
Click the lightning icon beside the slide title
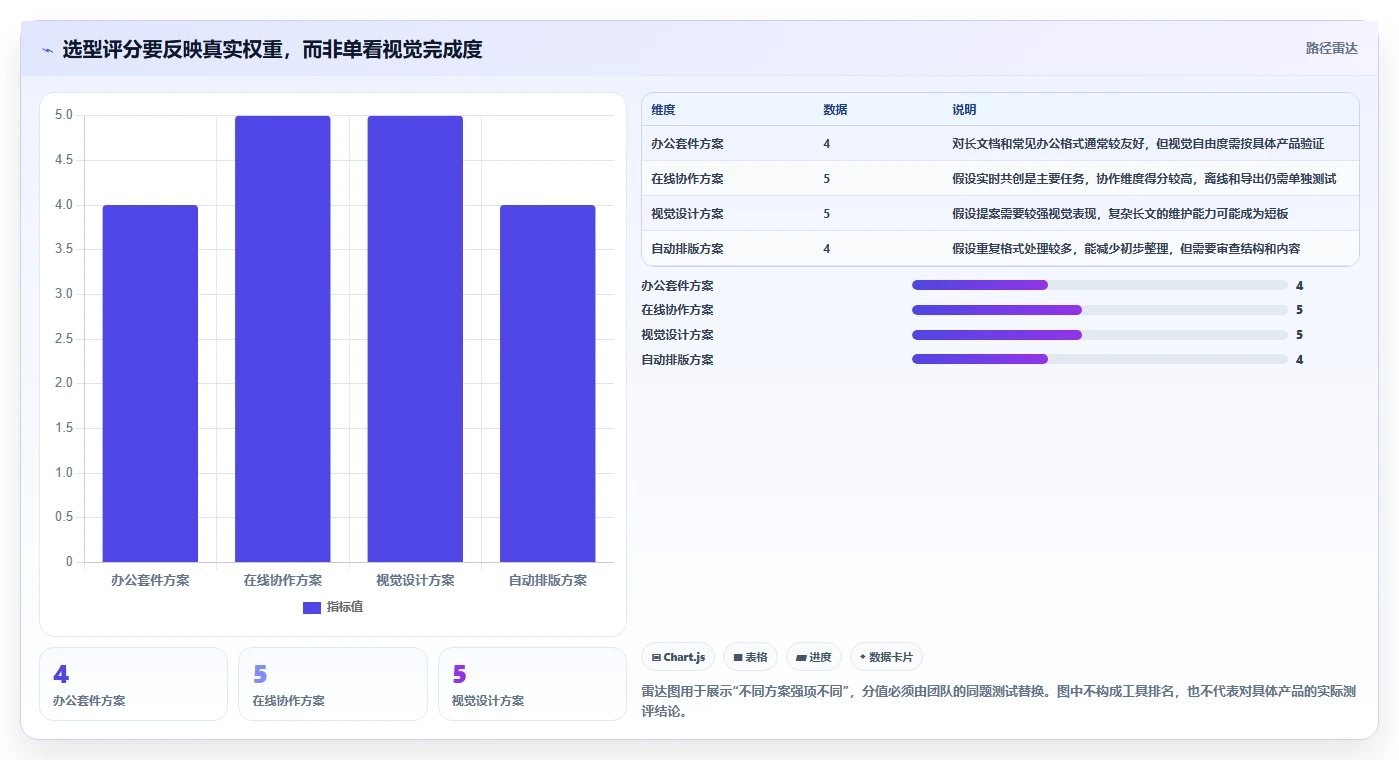(x=47, y=50)
